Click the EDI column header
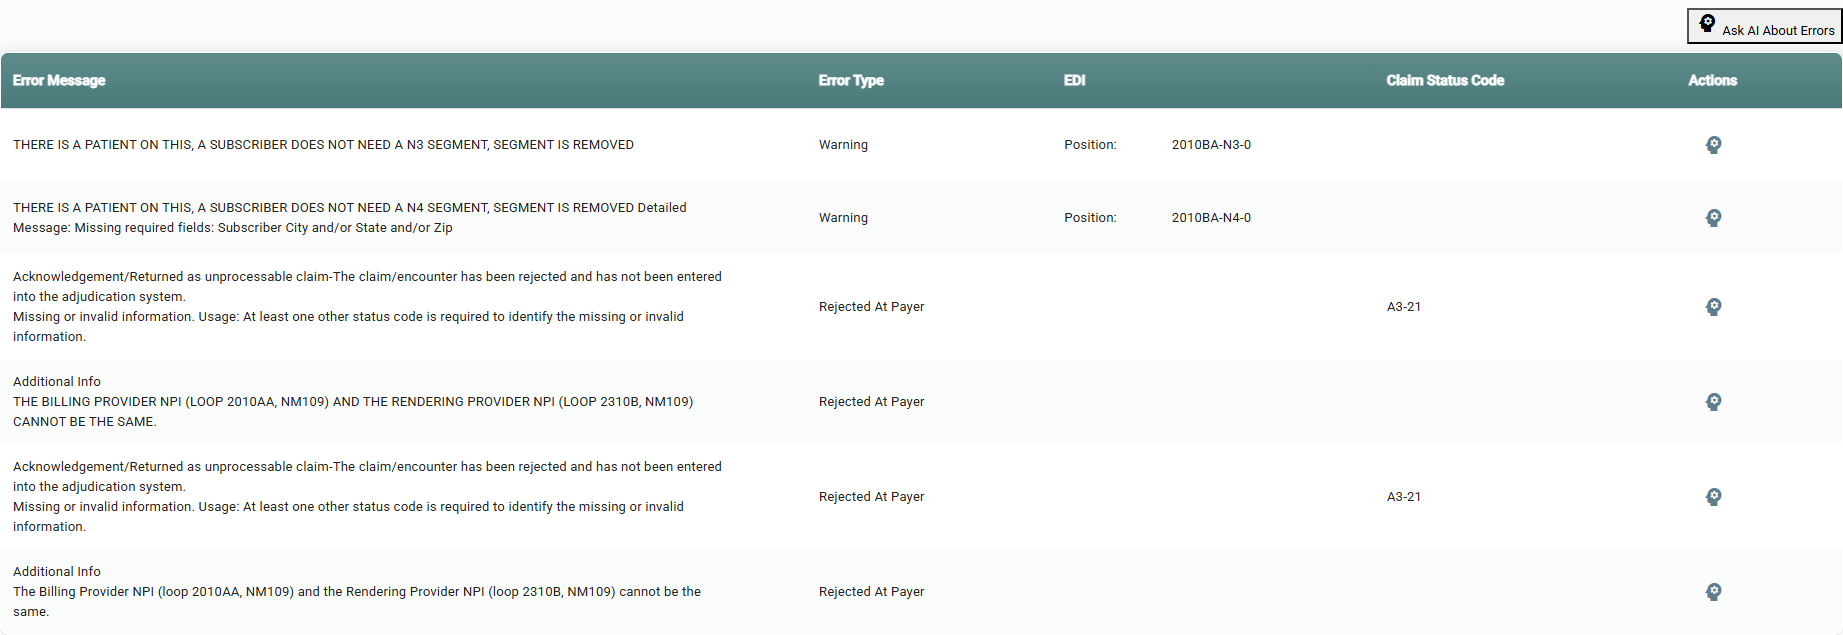Viewport: 1843px width, 635px height. (1074, 80)
